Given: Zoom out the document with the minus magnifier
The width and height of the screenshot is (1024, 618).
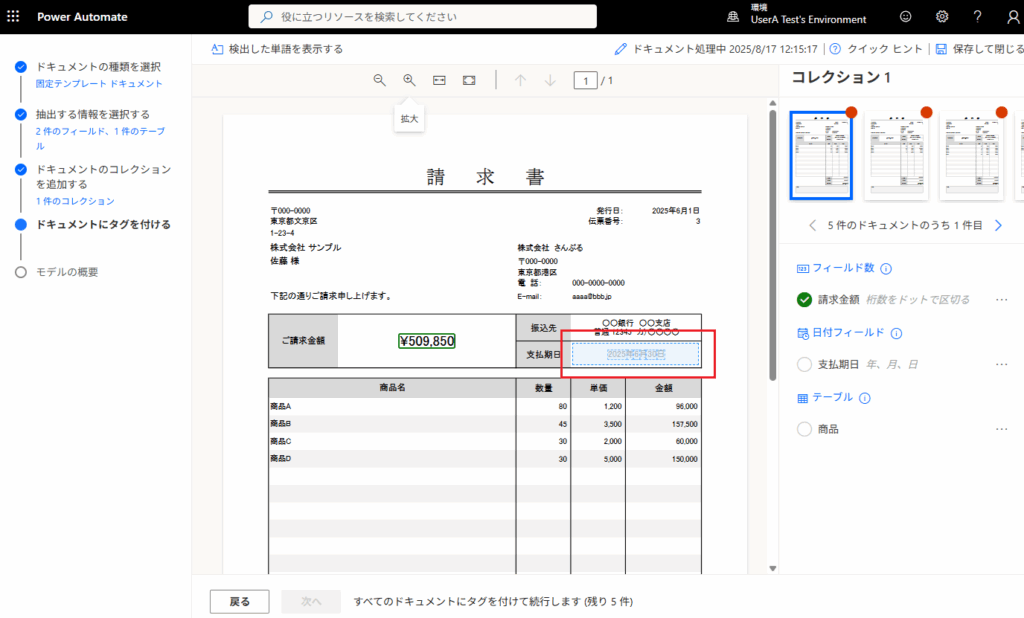Looking at the screenshot, I should [379, 80].
